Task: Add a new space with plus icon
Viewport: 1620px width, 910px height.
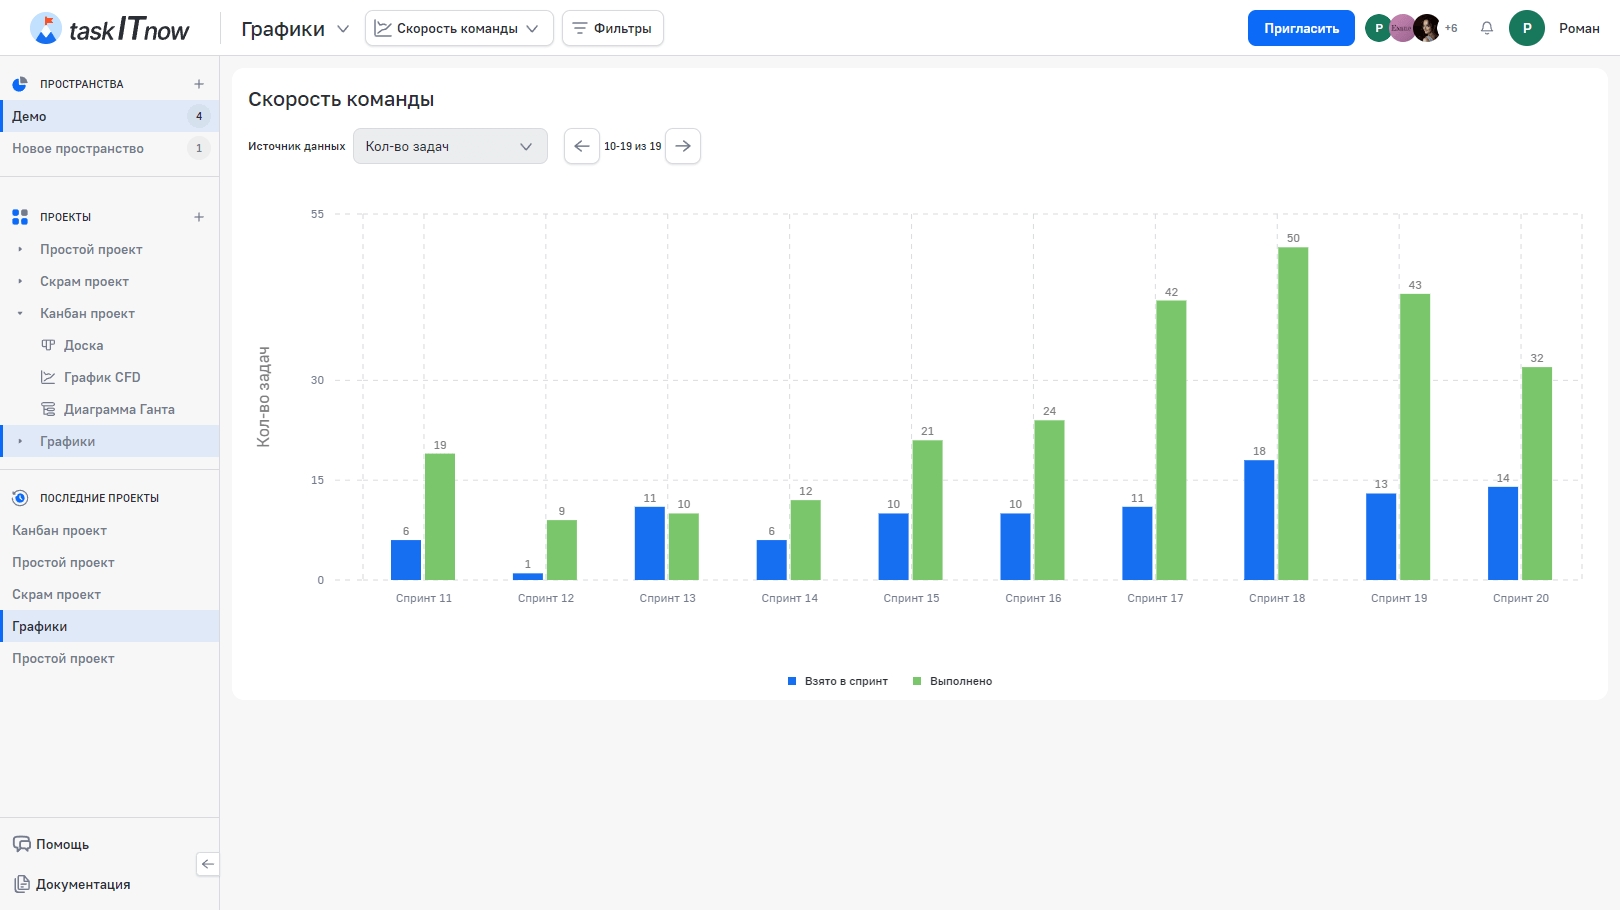Action: [199, 84]
